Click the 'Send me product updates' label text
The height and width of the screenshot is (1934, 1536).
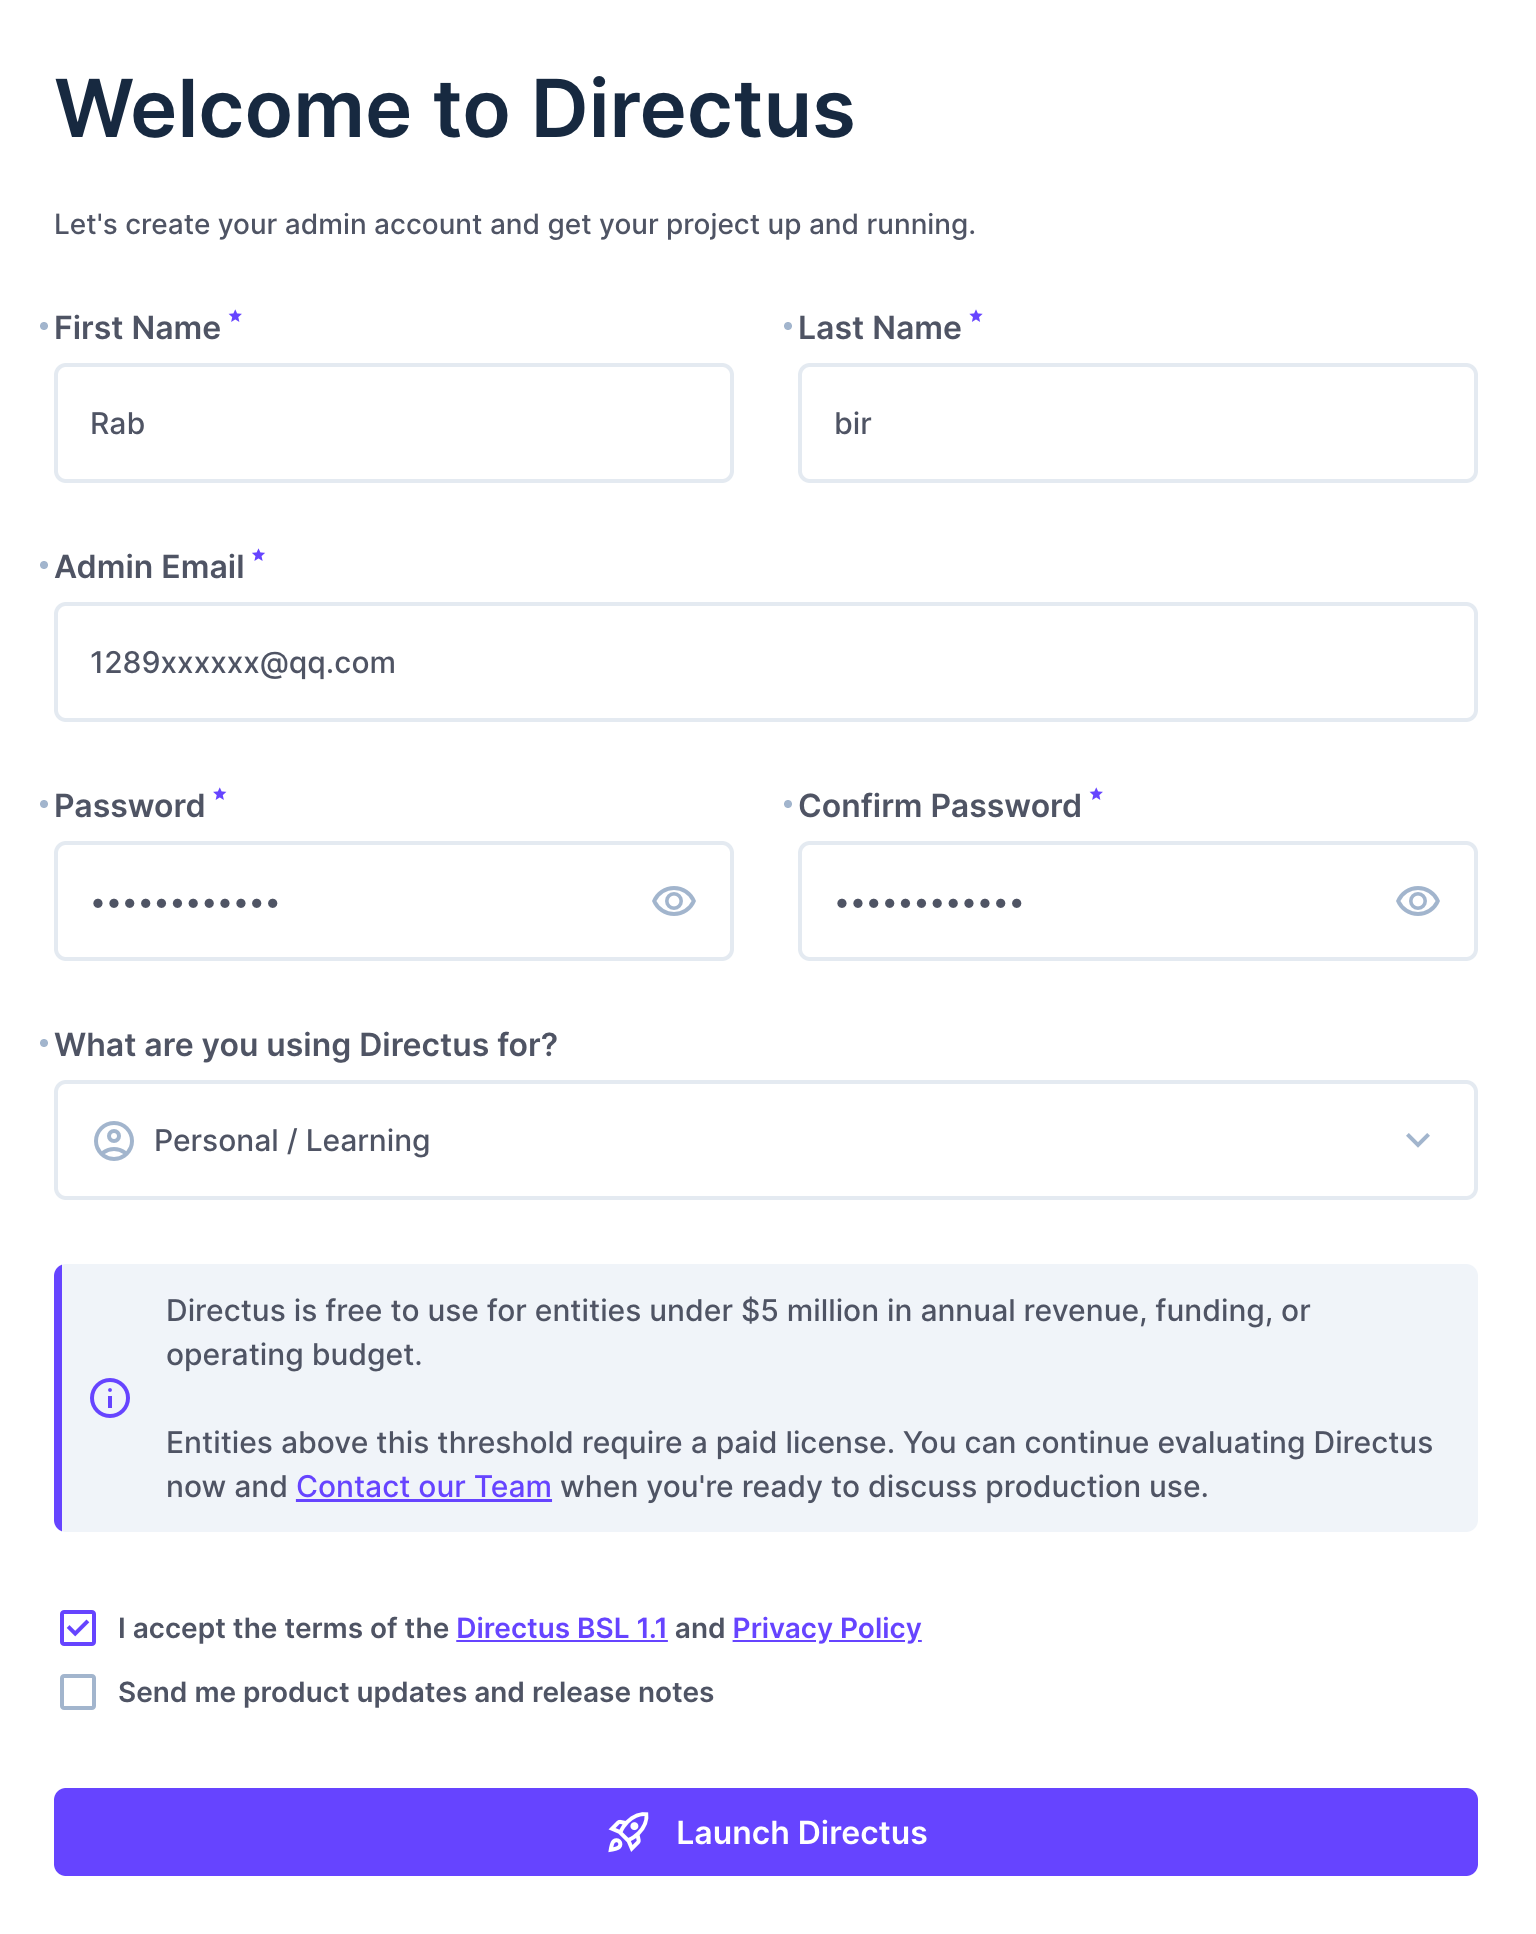416,1692
